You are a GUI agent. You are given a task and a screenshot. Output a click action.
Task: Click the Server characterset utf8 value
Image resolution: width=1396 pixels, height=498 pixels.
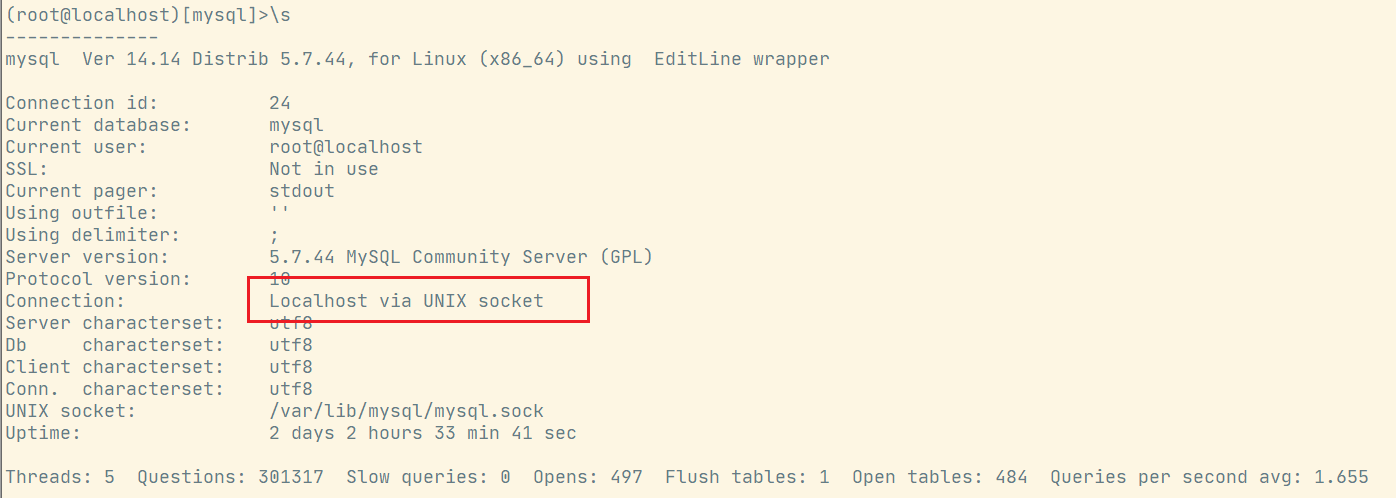pos(291,323)
